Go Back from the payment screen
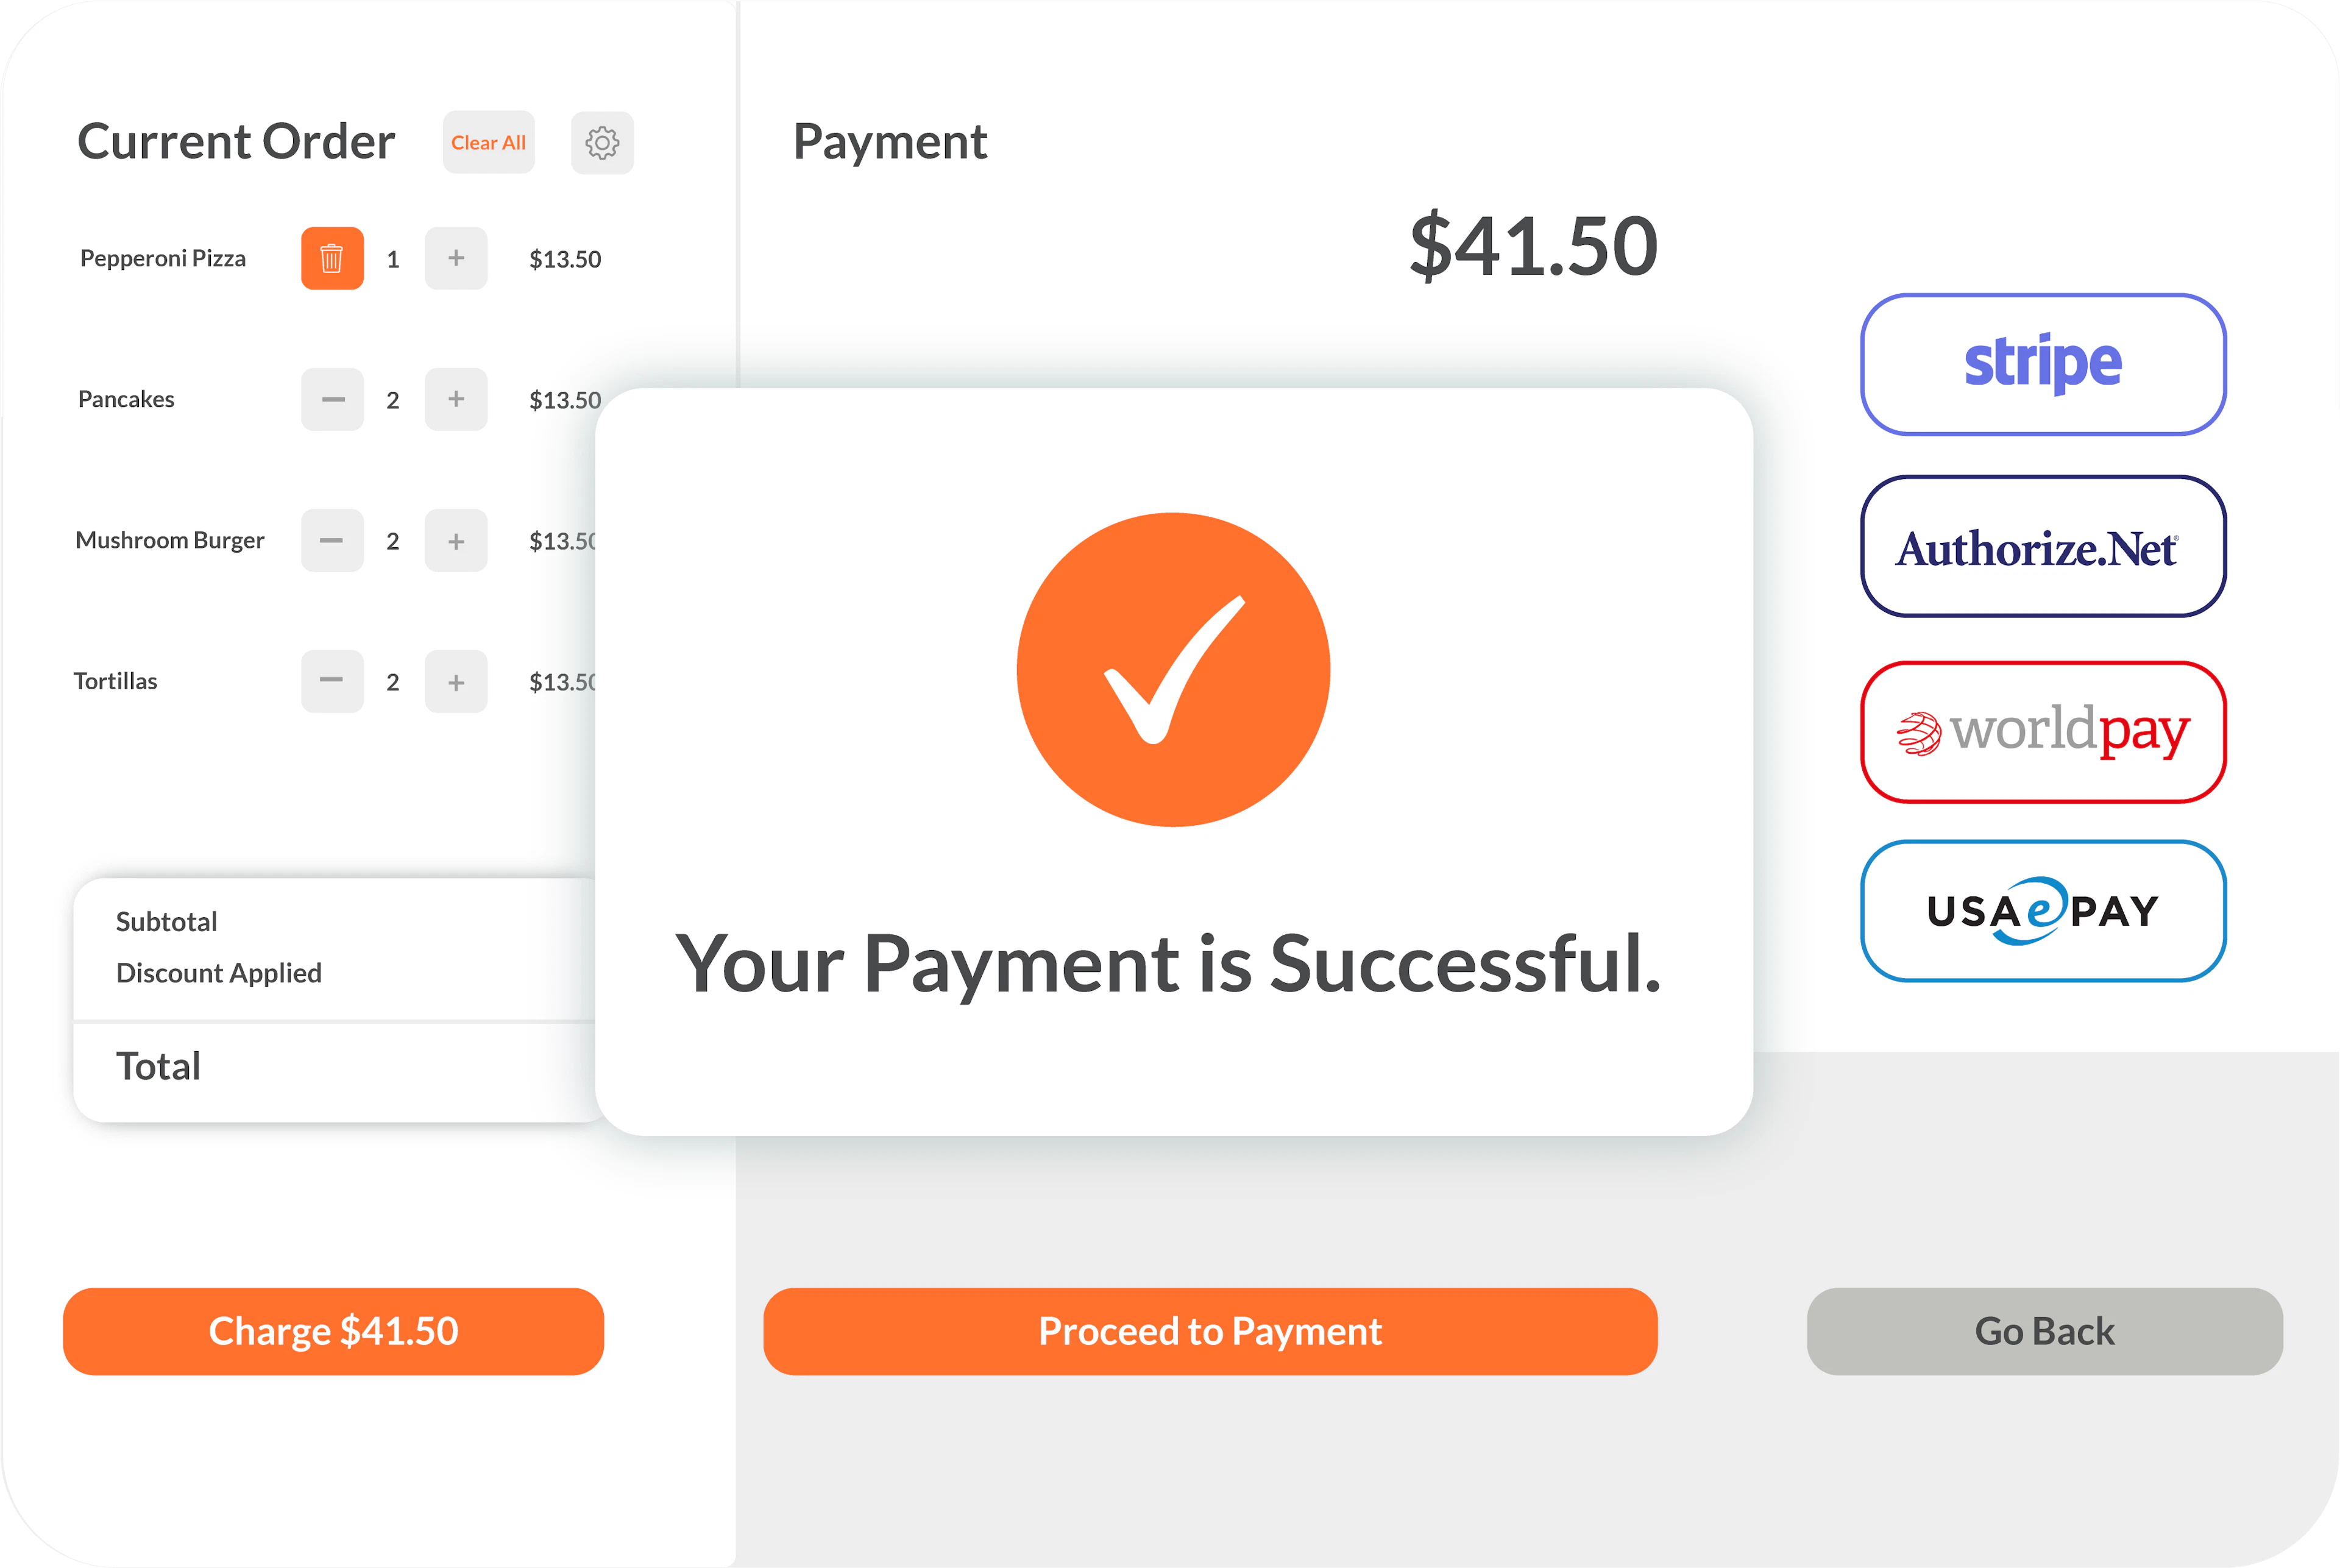Screen dimensions: 2340x1568 (x=2044, y=1331)
